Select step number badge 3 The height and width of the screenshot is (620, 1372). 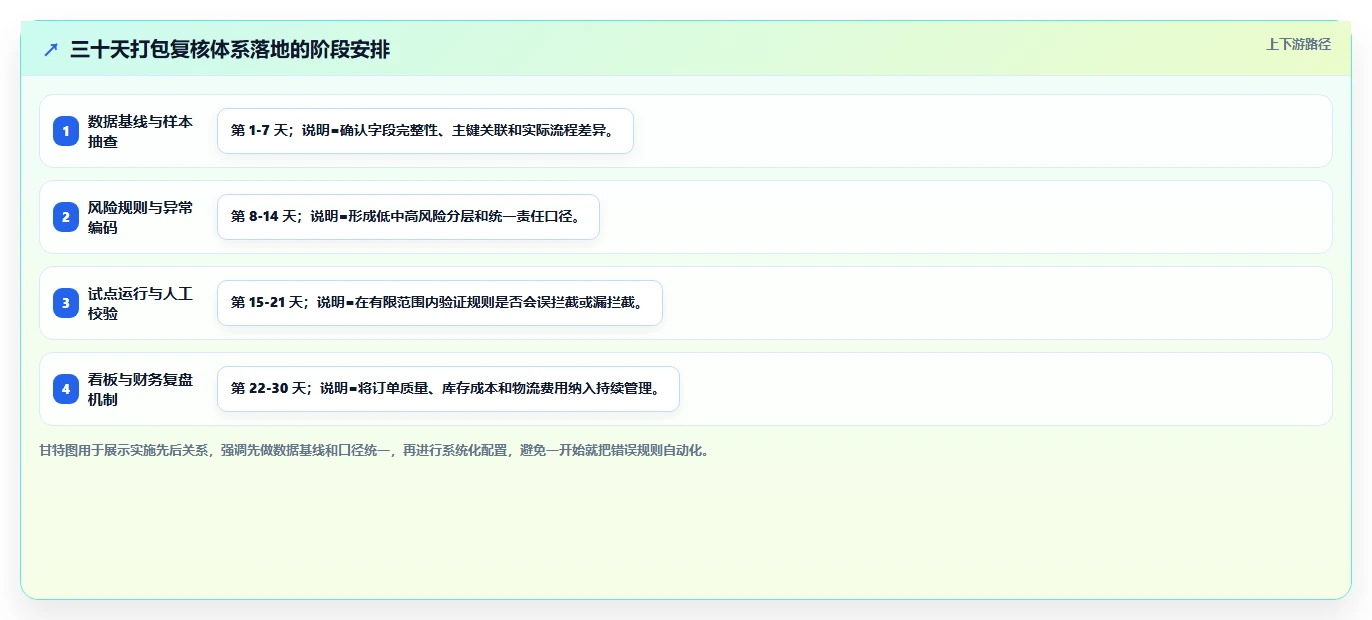tap(66, 303)
